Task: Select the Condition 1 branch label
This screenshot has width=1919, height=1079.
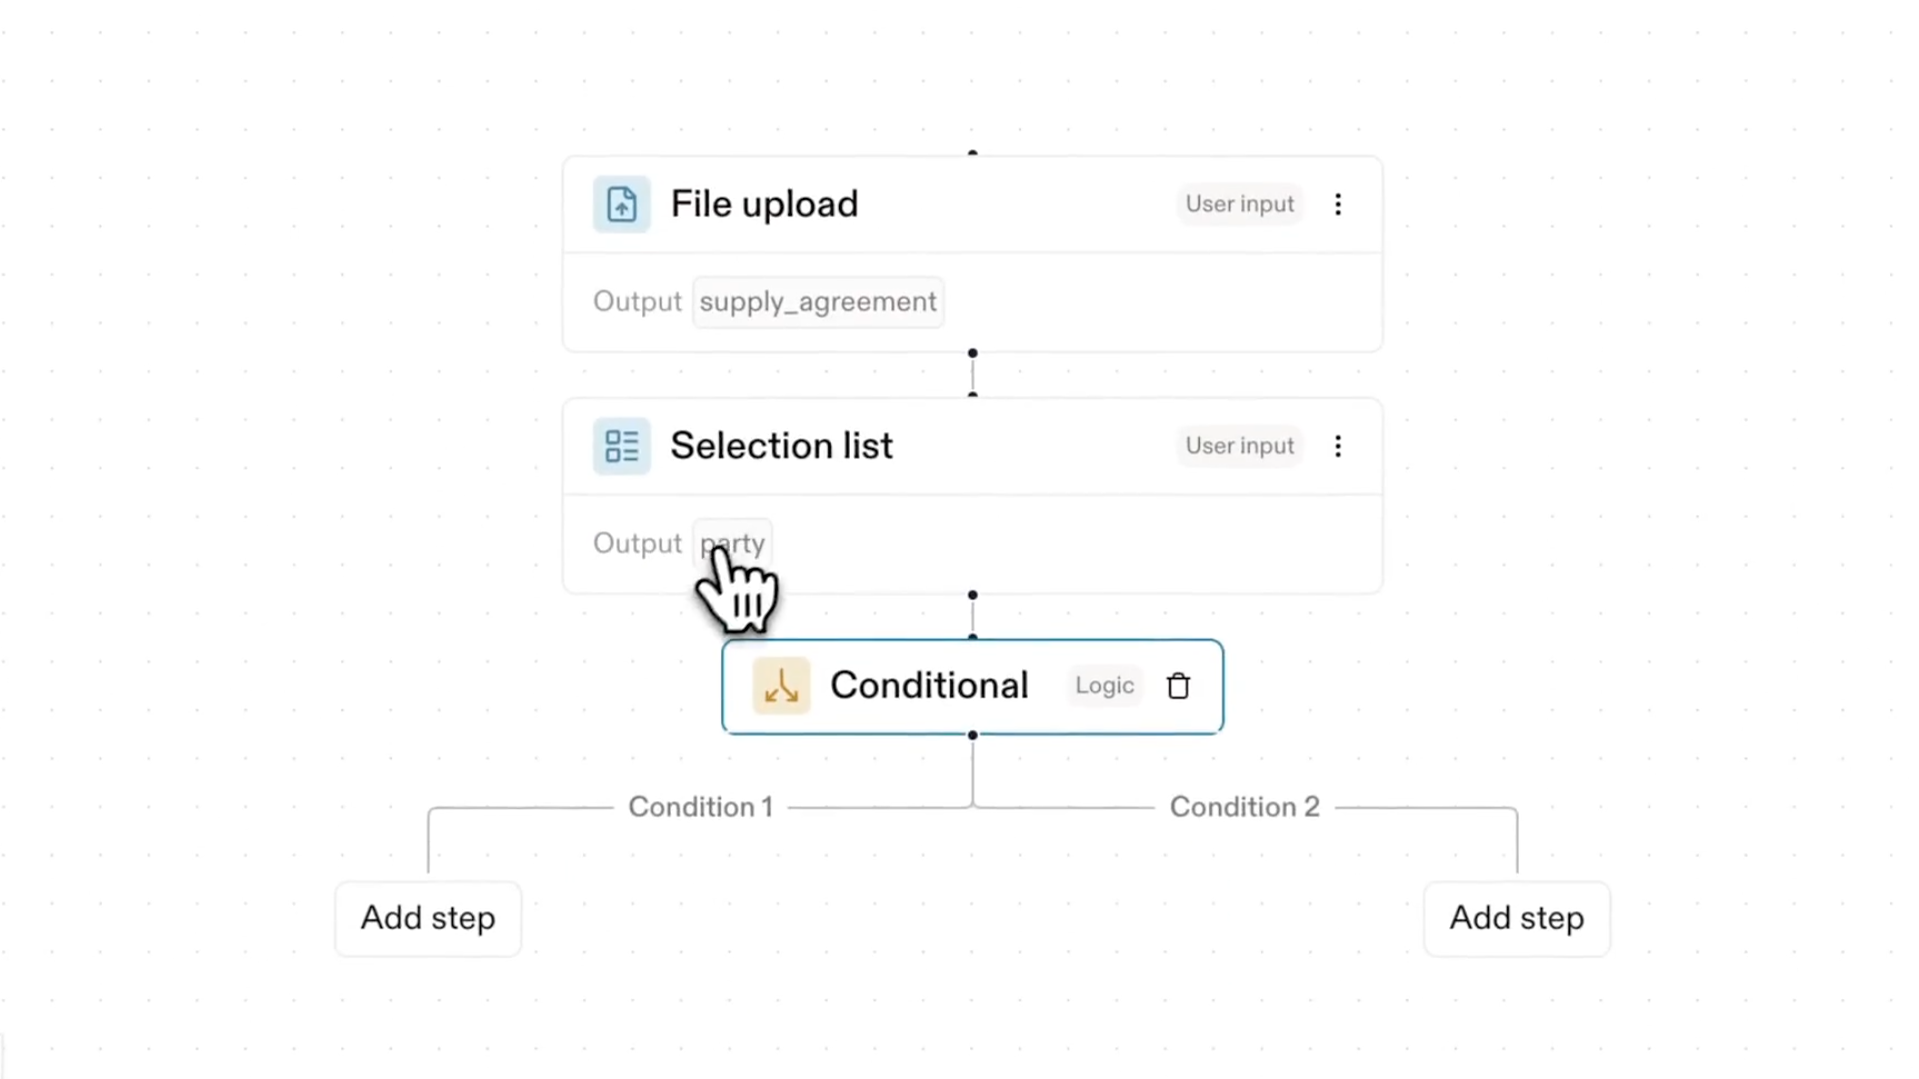Action: (700, 807)
